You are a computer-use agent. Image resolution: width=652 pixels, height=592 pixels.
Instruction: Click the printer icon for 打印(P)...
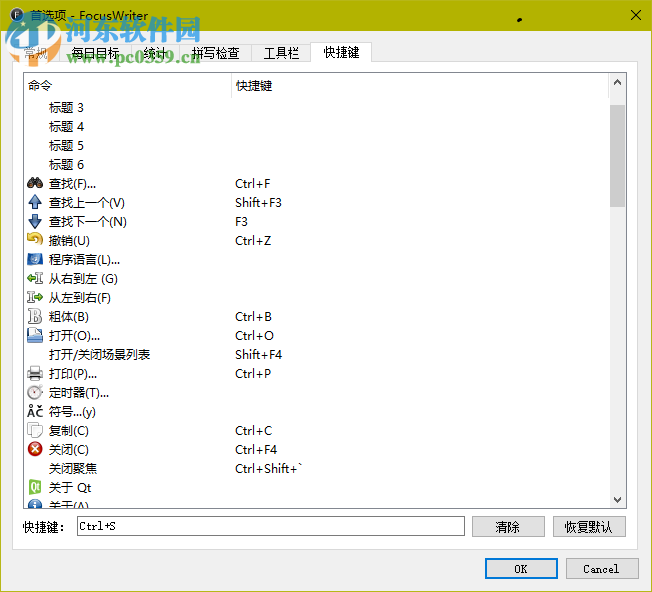(x=35, y=373)
